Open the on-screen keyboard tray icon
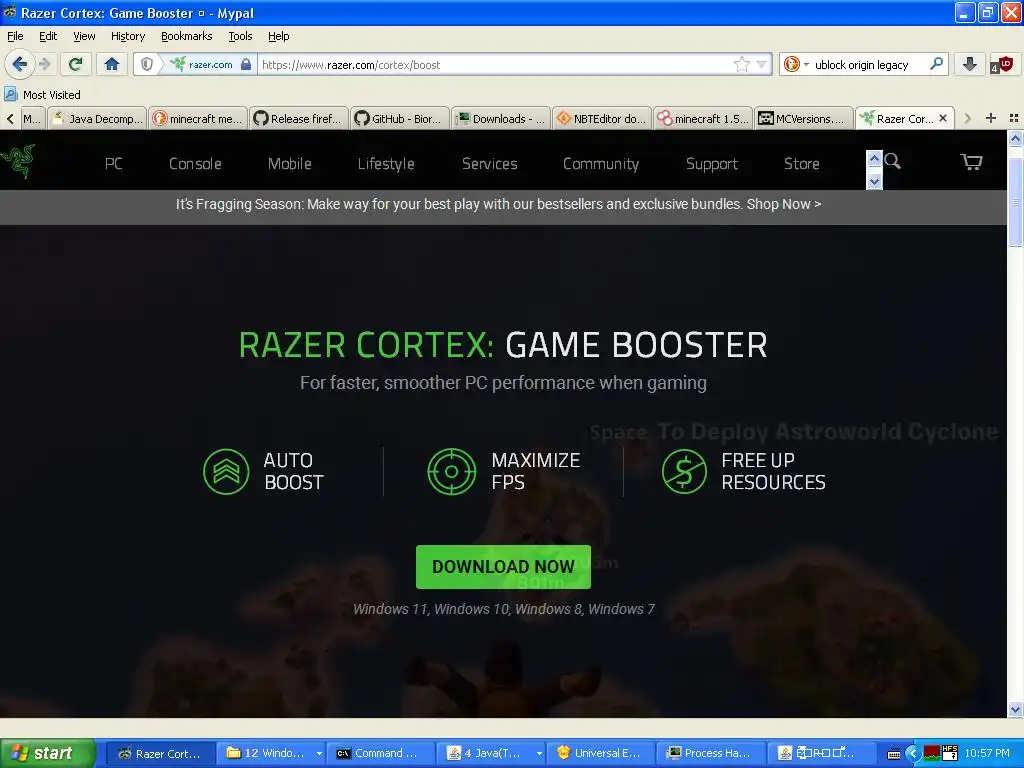This screenshot has height=768, width=1024. 894,754
